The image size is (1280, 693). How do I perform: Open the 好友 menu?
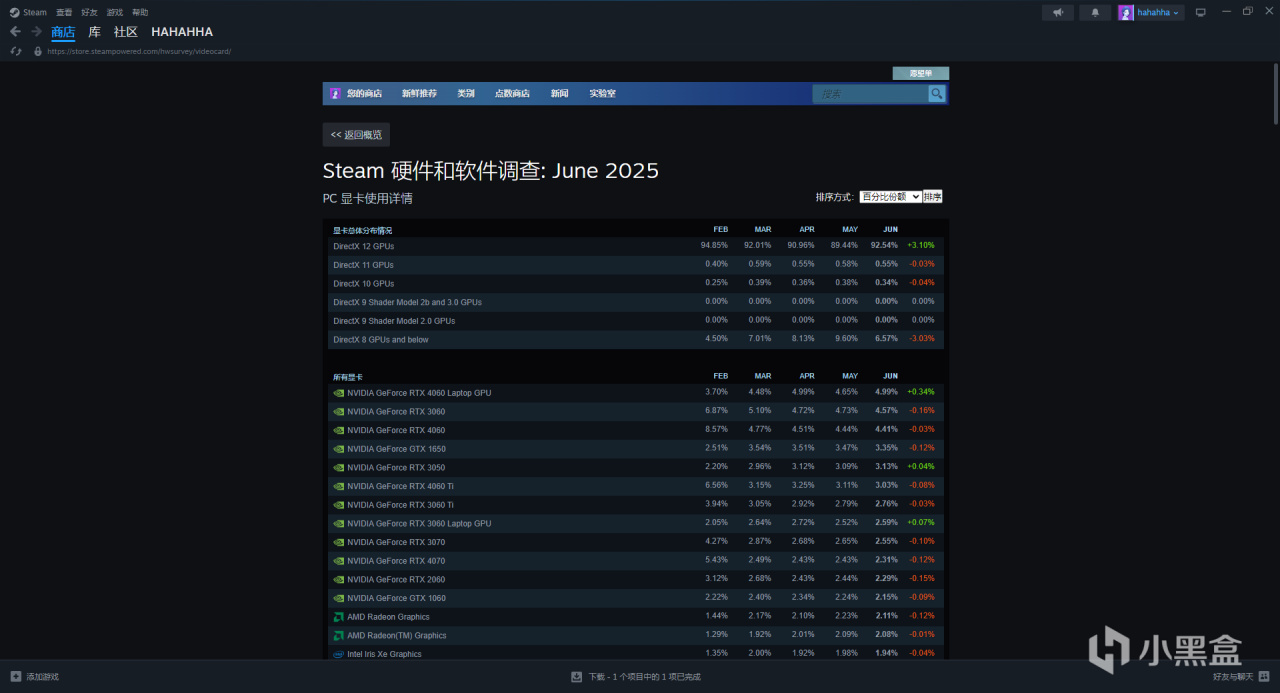pyautogui.click(x=89, y=12)
